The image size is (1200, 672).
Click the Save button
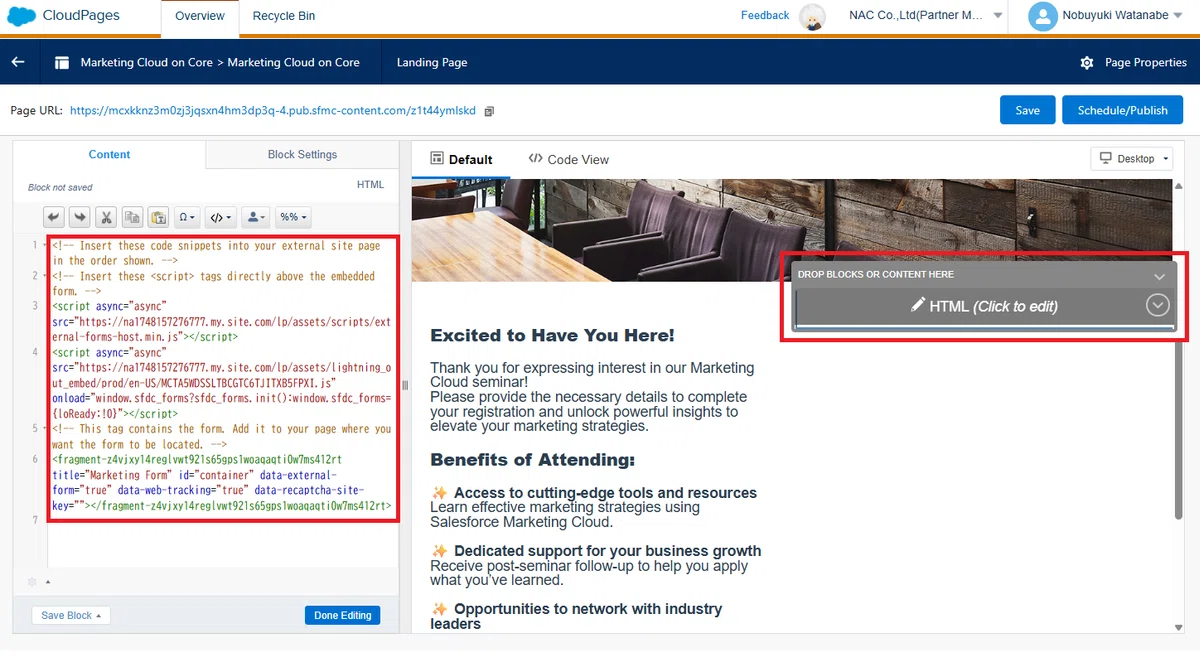pos(1027,110)
